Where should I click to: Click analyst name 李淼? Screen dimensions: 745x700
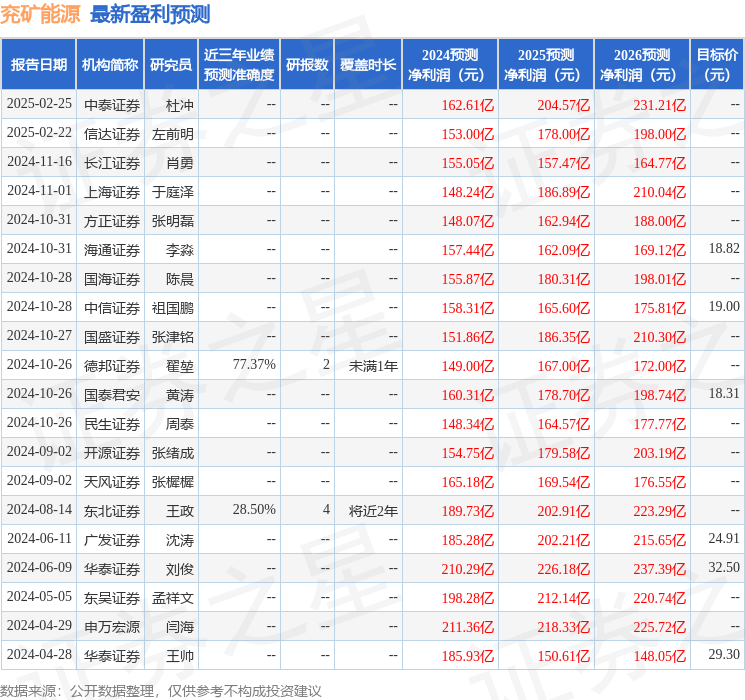pos(180,250)
